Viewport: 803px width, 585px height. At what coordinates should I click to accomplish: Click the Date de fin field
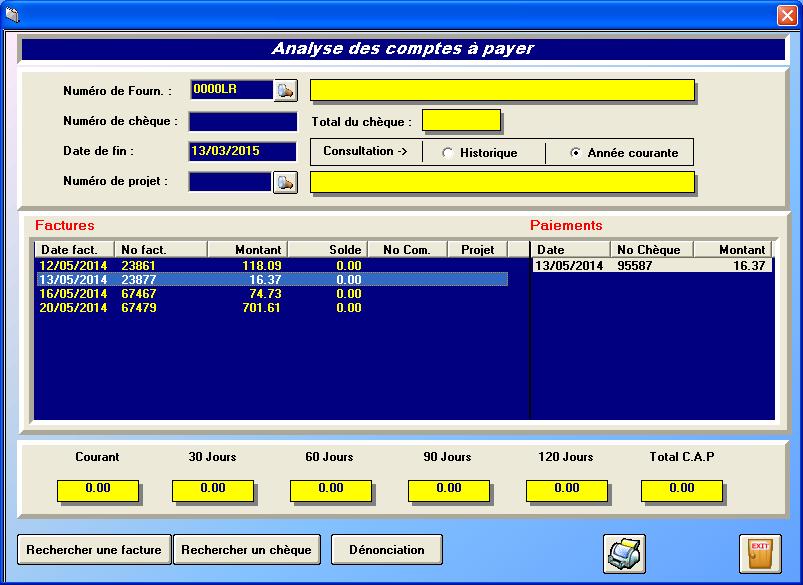pos(243,151)
